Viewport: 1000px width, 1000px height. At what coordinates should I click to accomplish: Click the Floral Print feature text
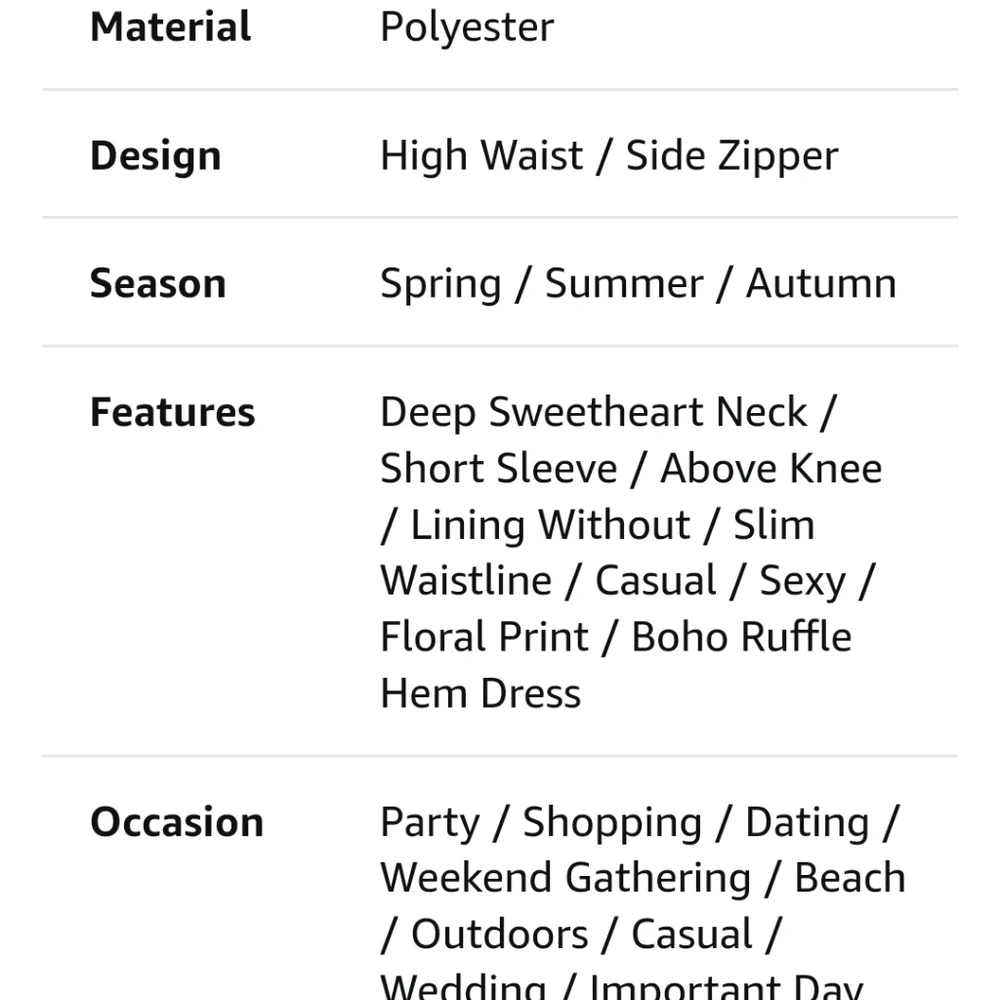pos(484,637)
